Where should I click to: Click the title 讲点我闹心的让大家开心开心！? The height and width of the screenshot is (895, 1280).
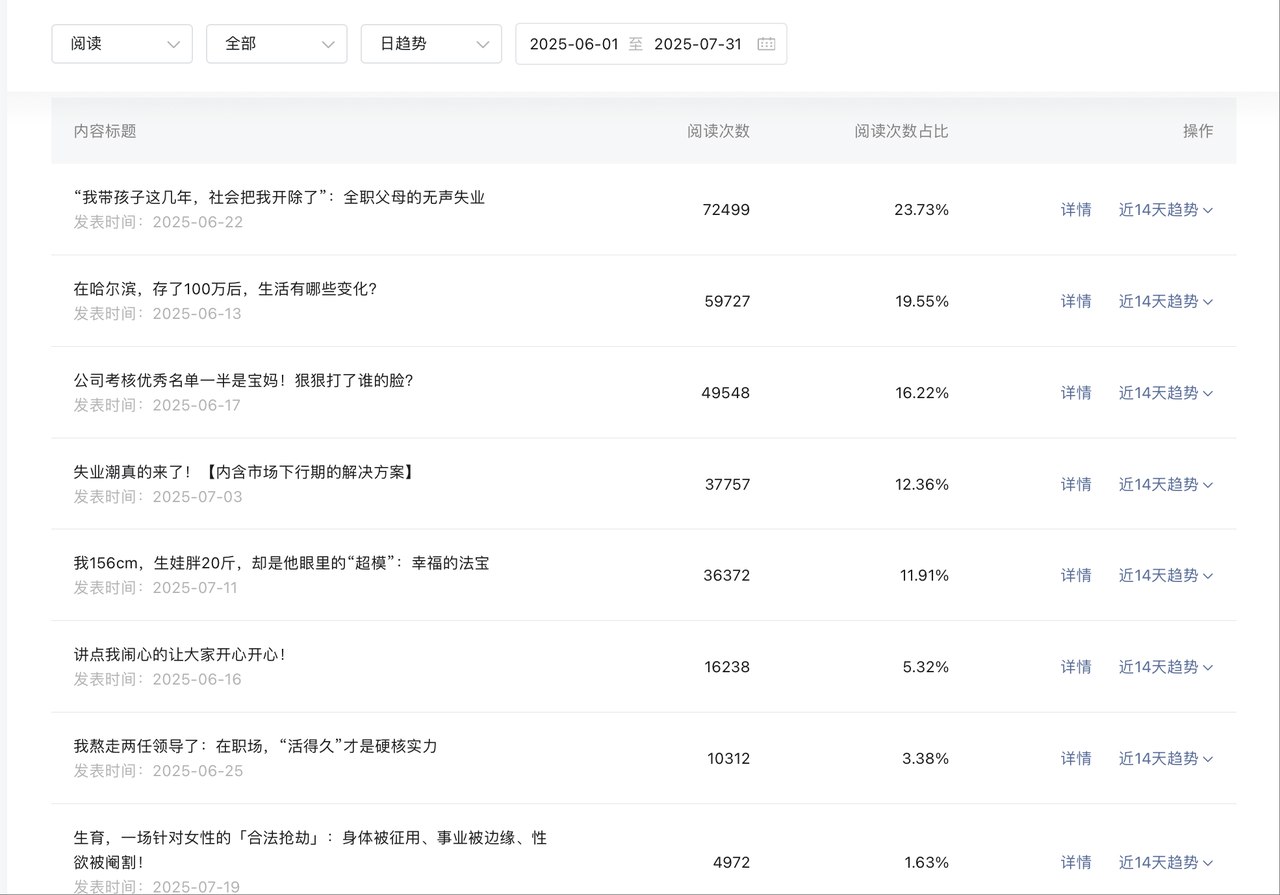[180, 655]
